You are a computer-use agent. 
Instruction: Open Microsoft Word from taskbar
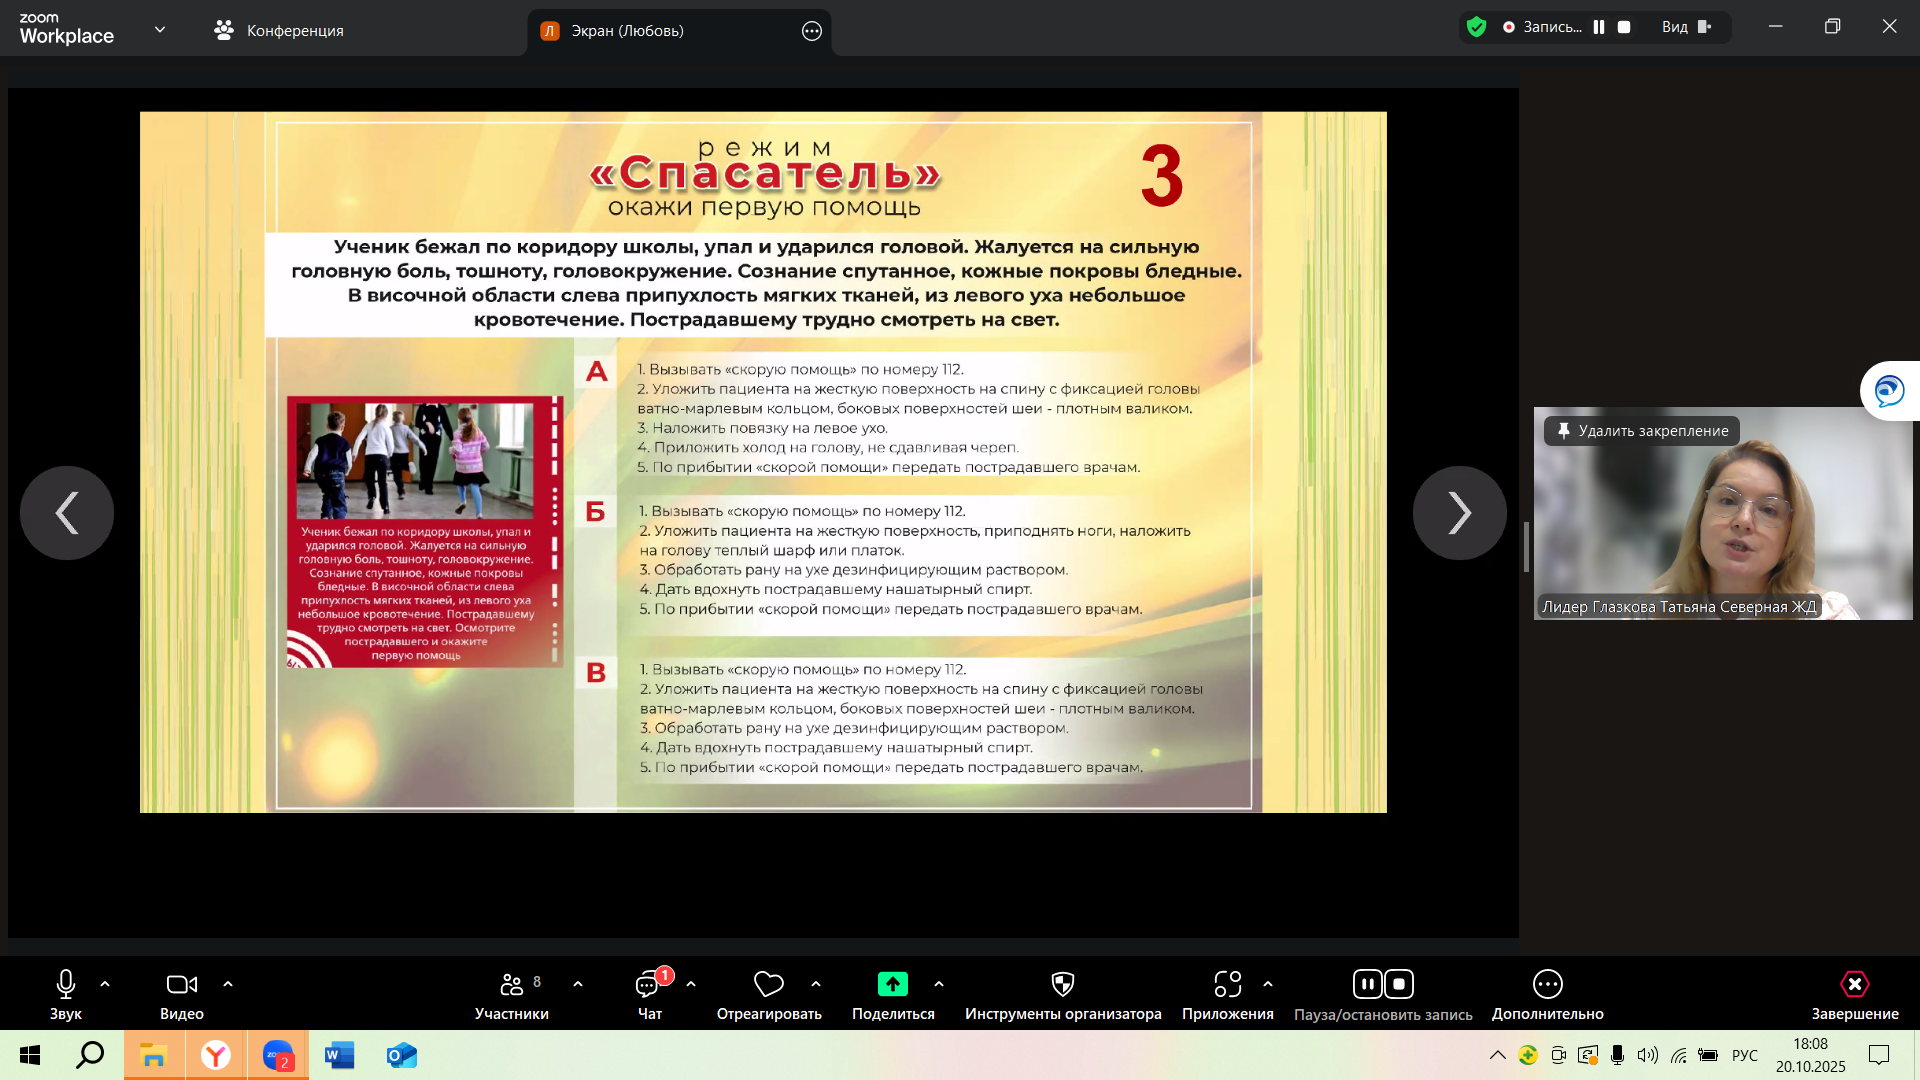(339, 1055)
